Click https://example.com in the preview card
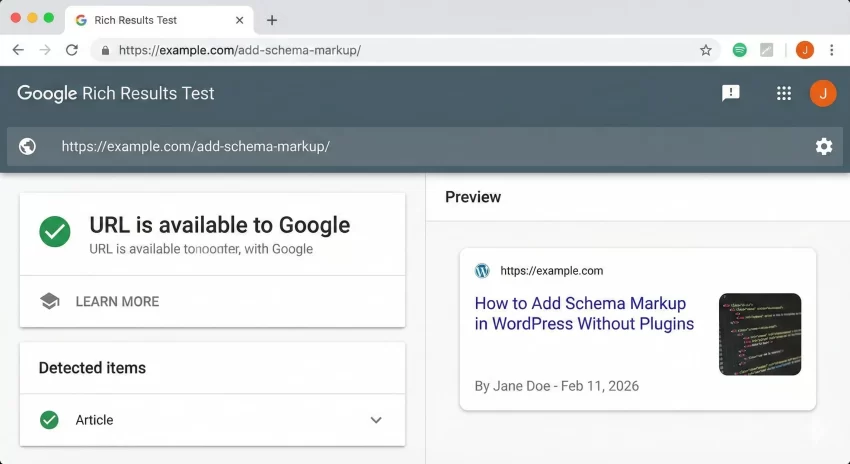 [551, 270]
